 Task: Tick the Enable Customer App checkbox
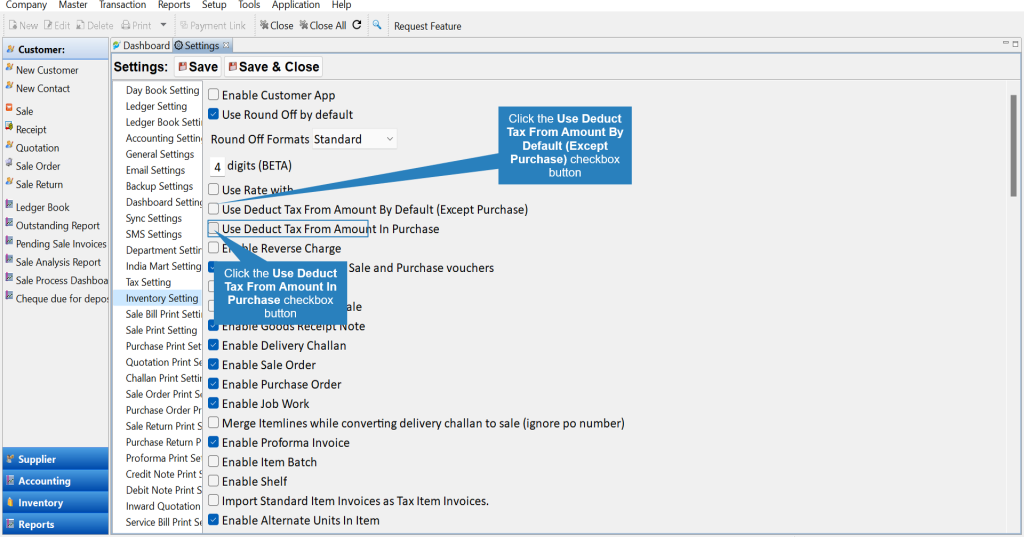tap(214, 95)
